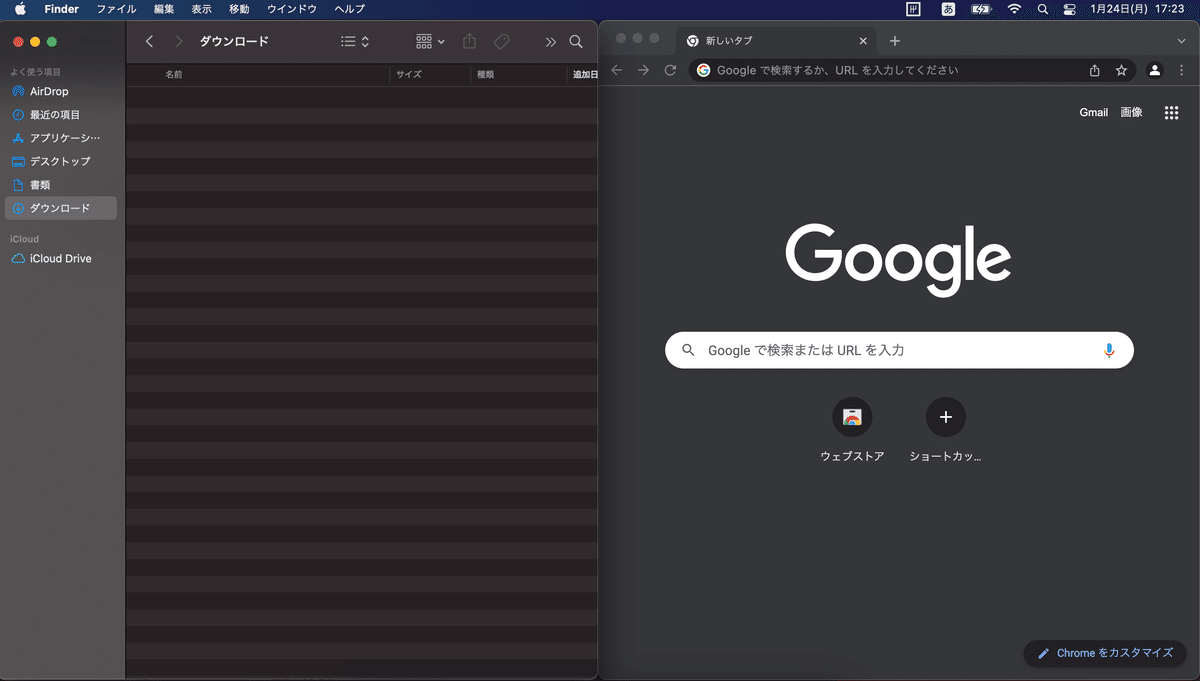Expand Finder toolbar overflow chevrons
Image resolution: width=1200 pixels, height=681 pixels.
click(x=550, y=42)
